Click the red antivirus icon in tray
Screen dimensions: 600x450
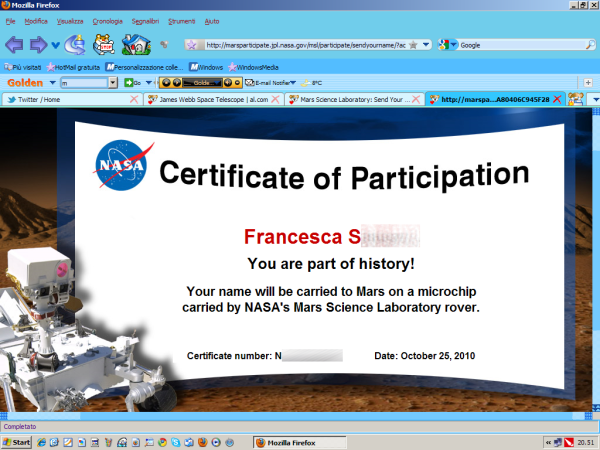[569, 443]
